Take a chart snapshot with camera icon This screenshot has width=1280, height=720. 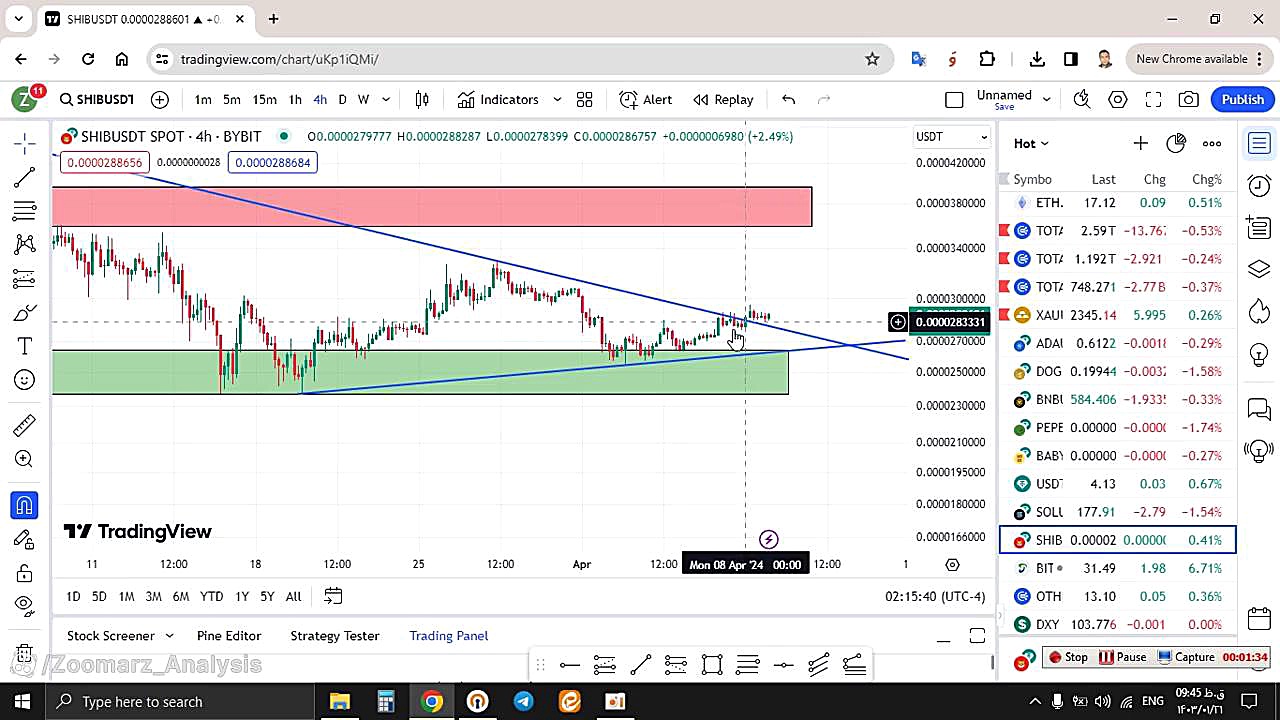click(x=1189, y=99)
